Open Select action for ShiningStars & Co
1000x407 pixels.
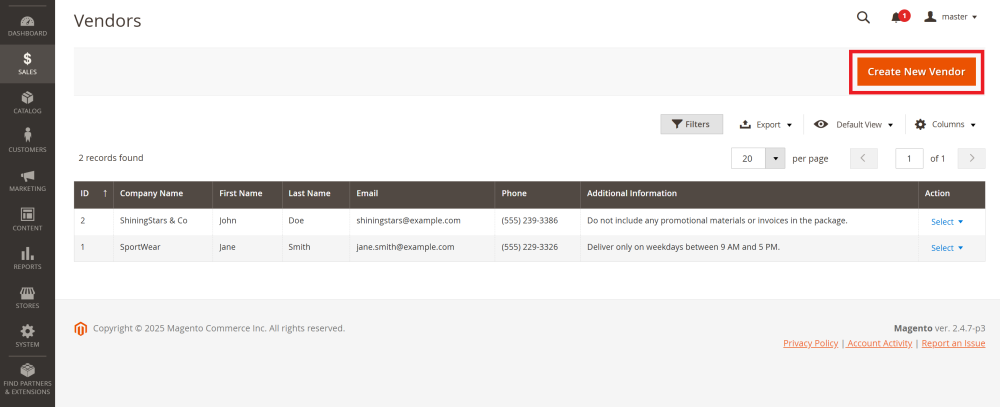pyautogui.click(x=947, y=222)
